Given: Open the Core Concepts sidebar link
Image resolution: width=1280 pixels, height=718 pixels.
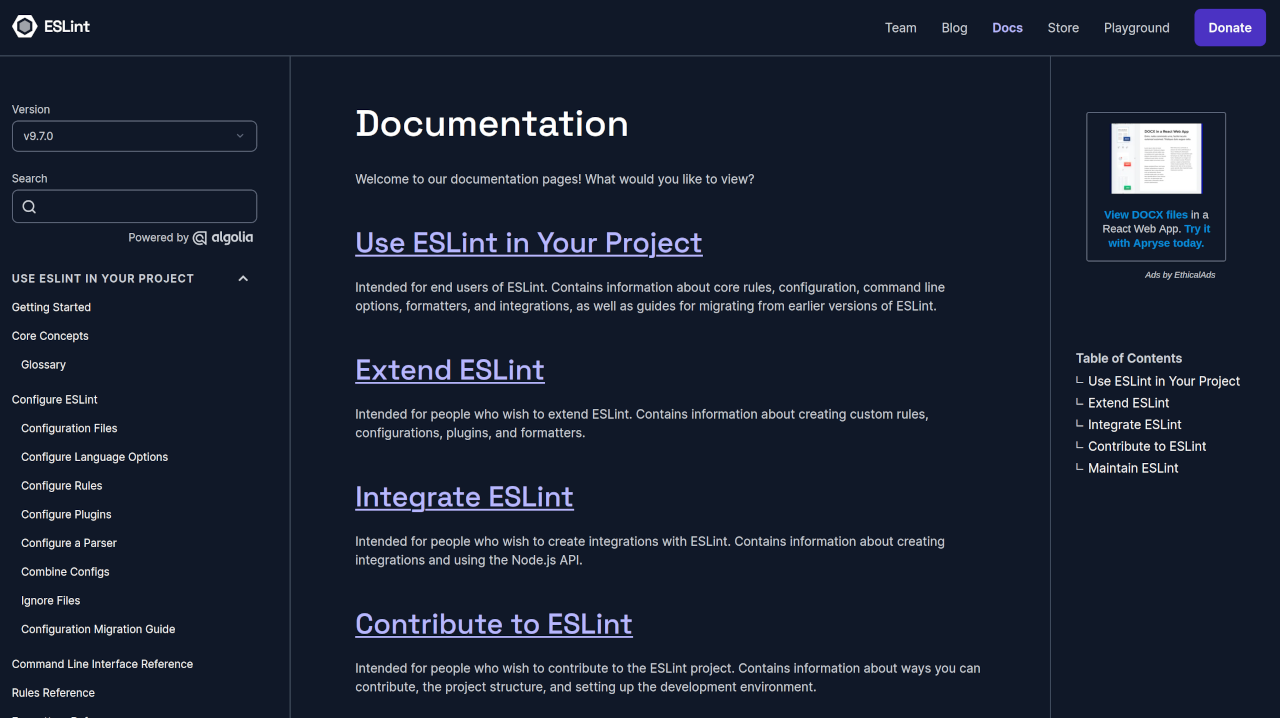Looking at the screenshot, I should coord(50,336).
